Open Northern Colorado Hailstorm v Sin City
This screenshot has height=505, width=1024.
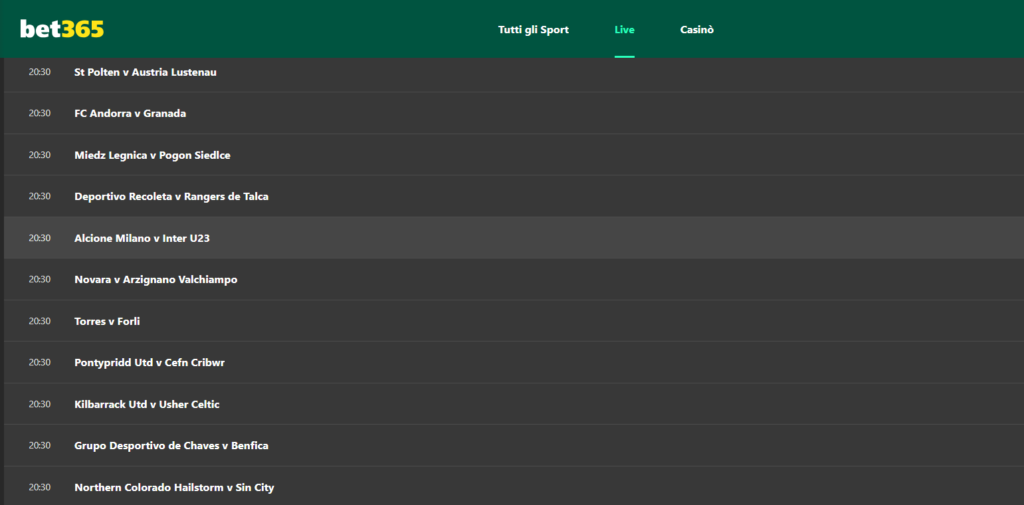[x=174, y=487]
